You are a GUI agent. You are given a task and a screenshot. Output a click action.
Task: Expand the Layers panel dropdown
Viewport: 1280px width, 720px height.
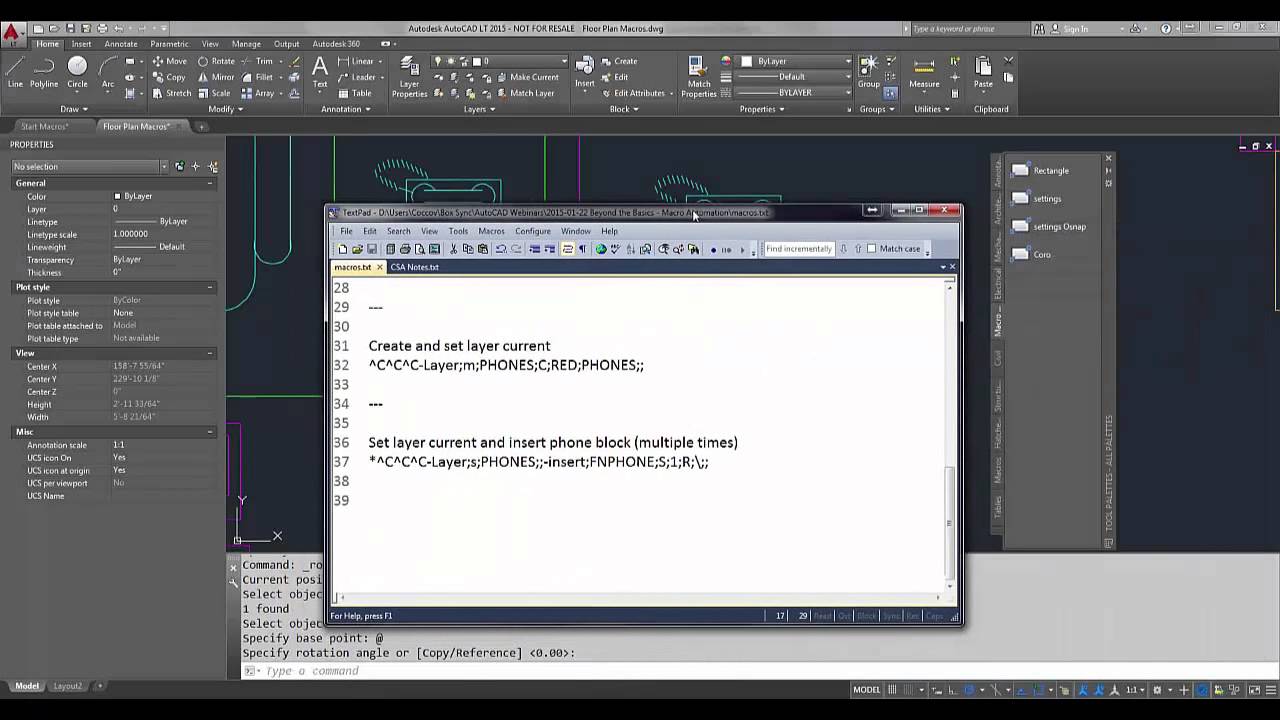pos(479,109)
